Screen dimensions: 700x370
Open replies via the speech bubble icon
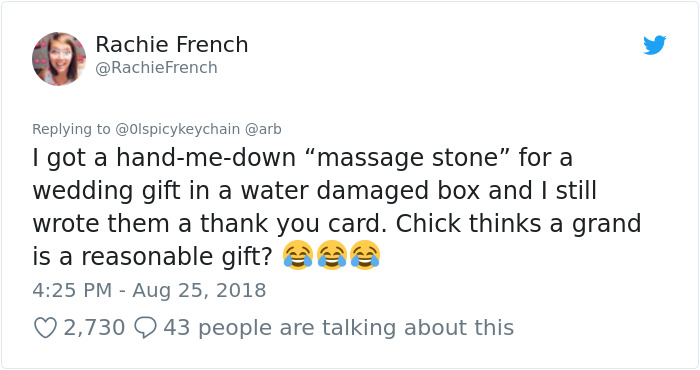tap(145, 328)
